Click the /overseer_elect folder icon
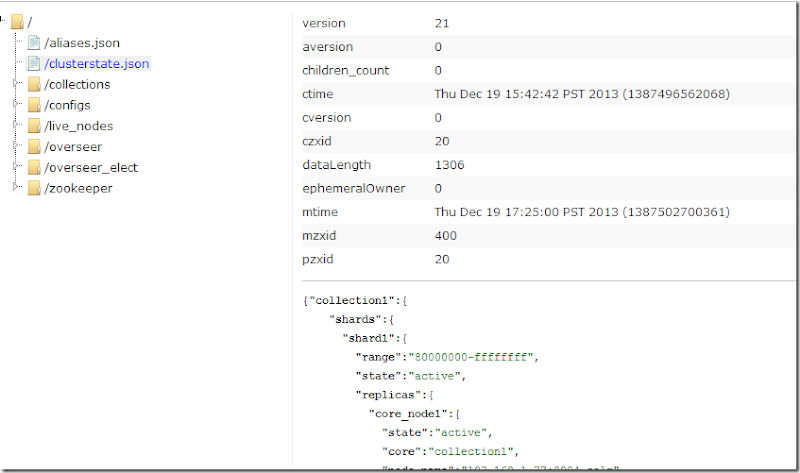Viewport: 800px width, 473px height. 35,167
